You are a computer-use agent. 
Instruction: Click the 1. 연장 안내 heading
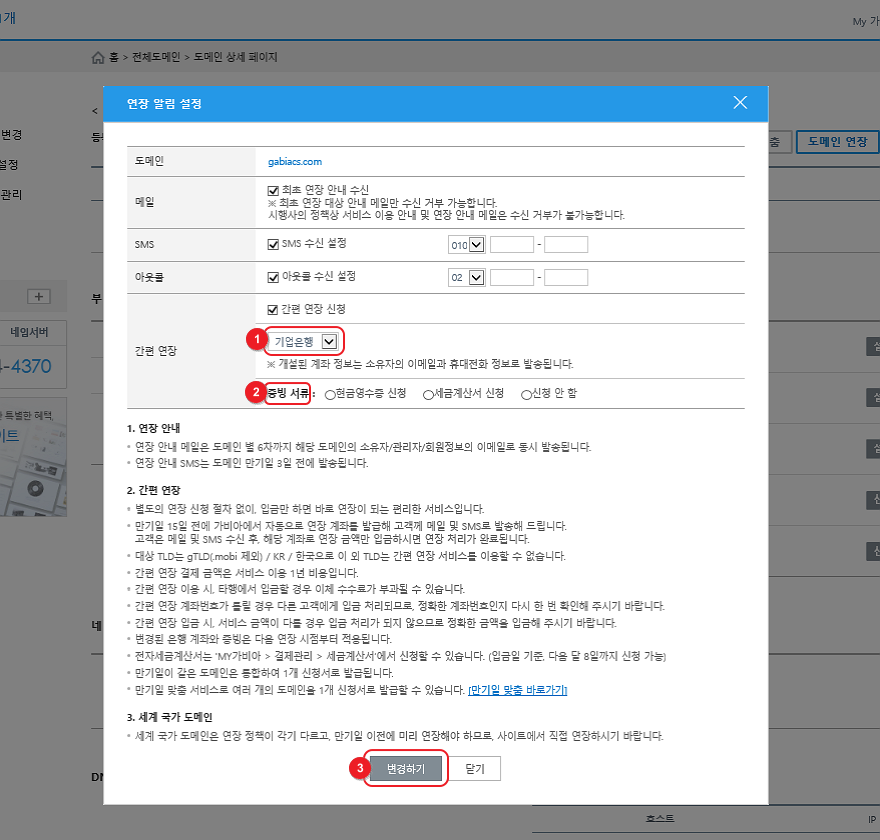click(153, 428)
